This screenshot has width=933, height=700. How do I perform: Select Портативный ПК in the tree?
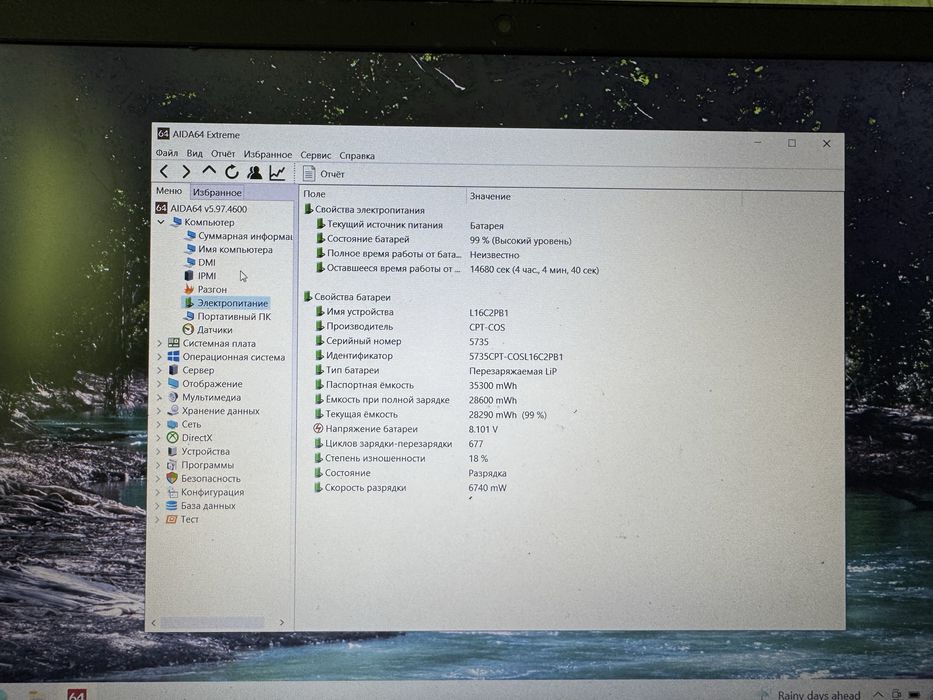pyautogui.click(x=227, y=316)
